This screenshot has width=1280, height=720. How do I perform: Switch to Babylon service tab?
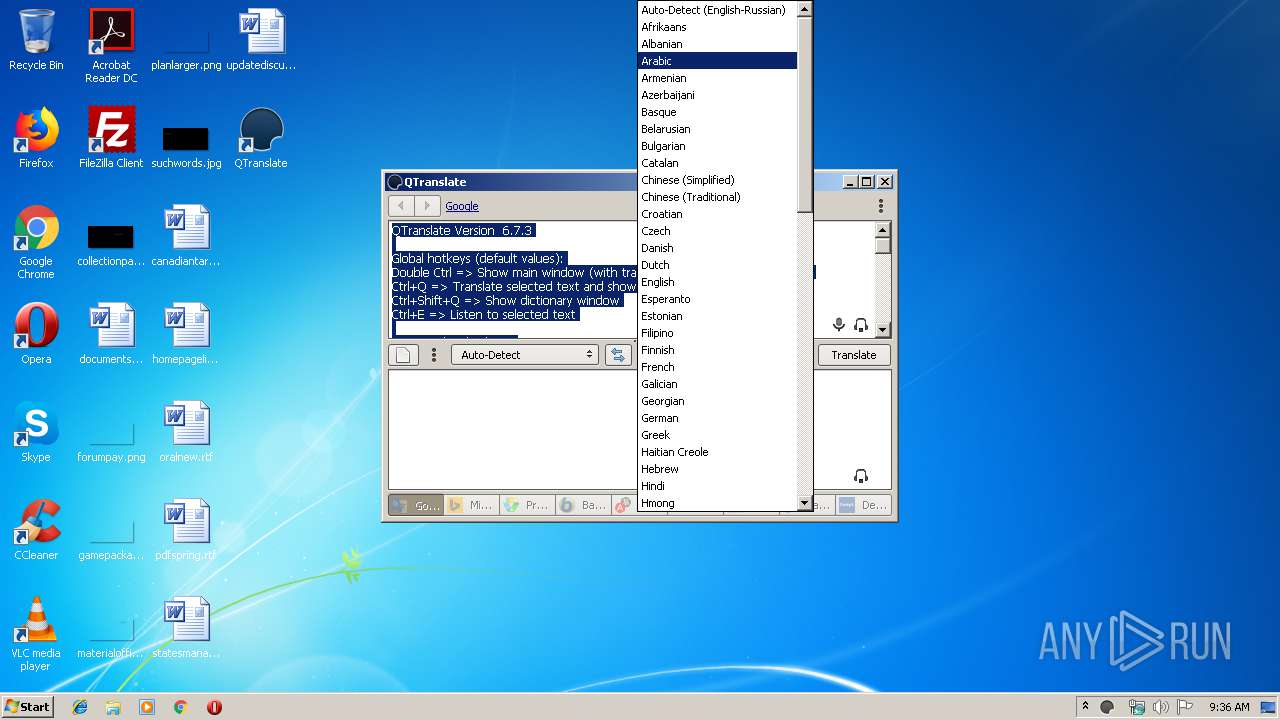pos(583,505)
